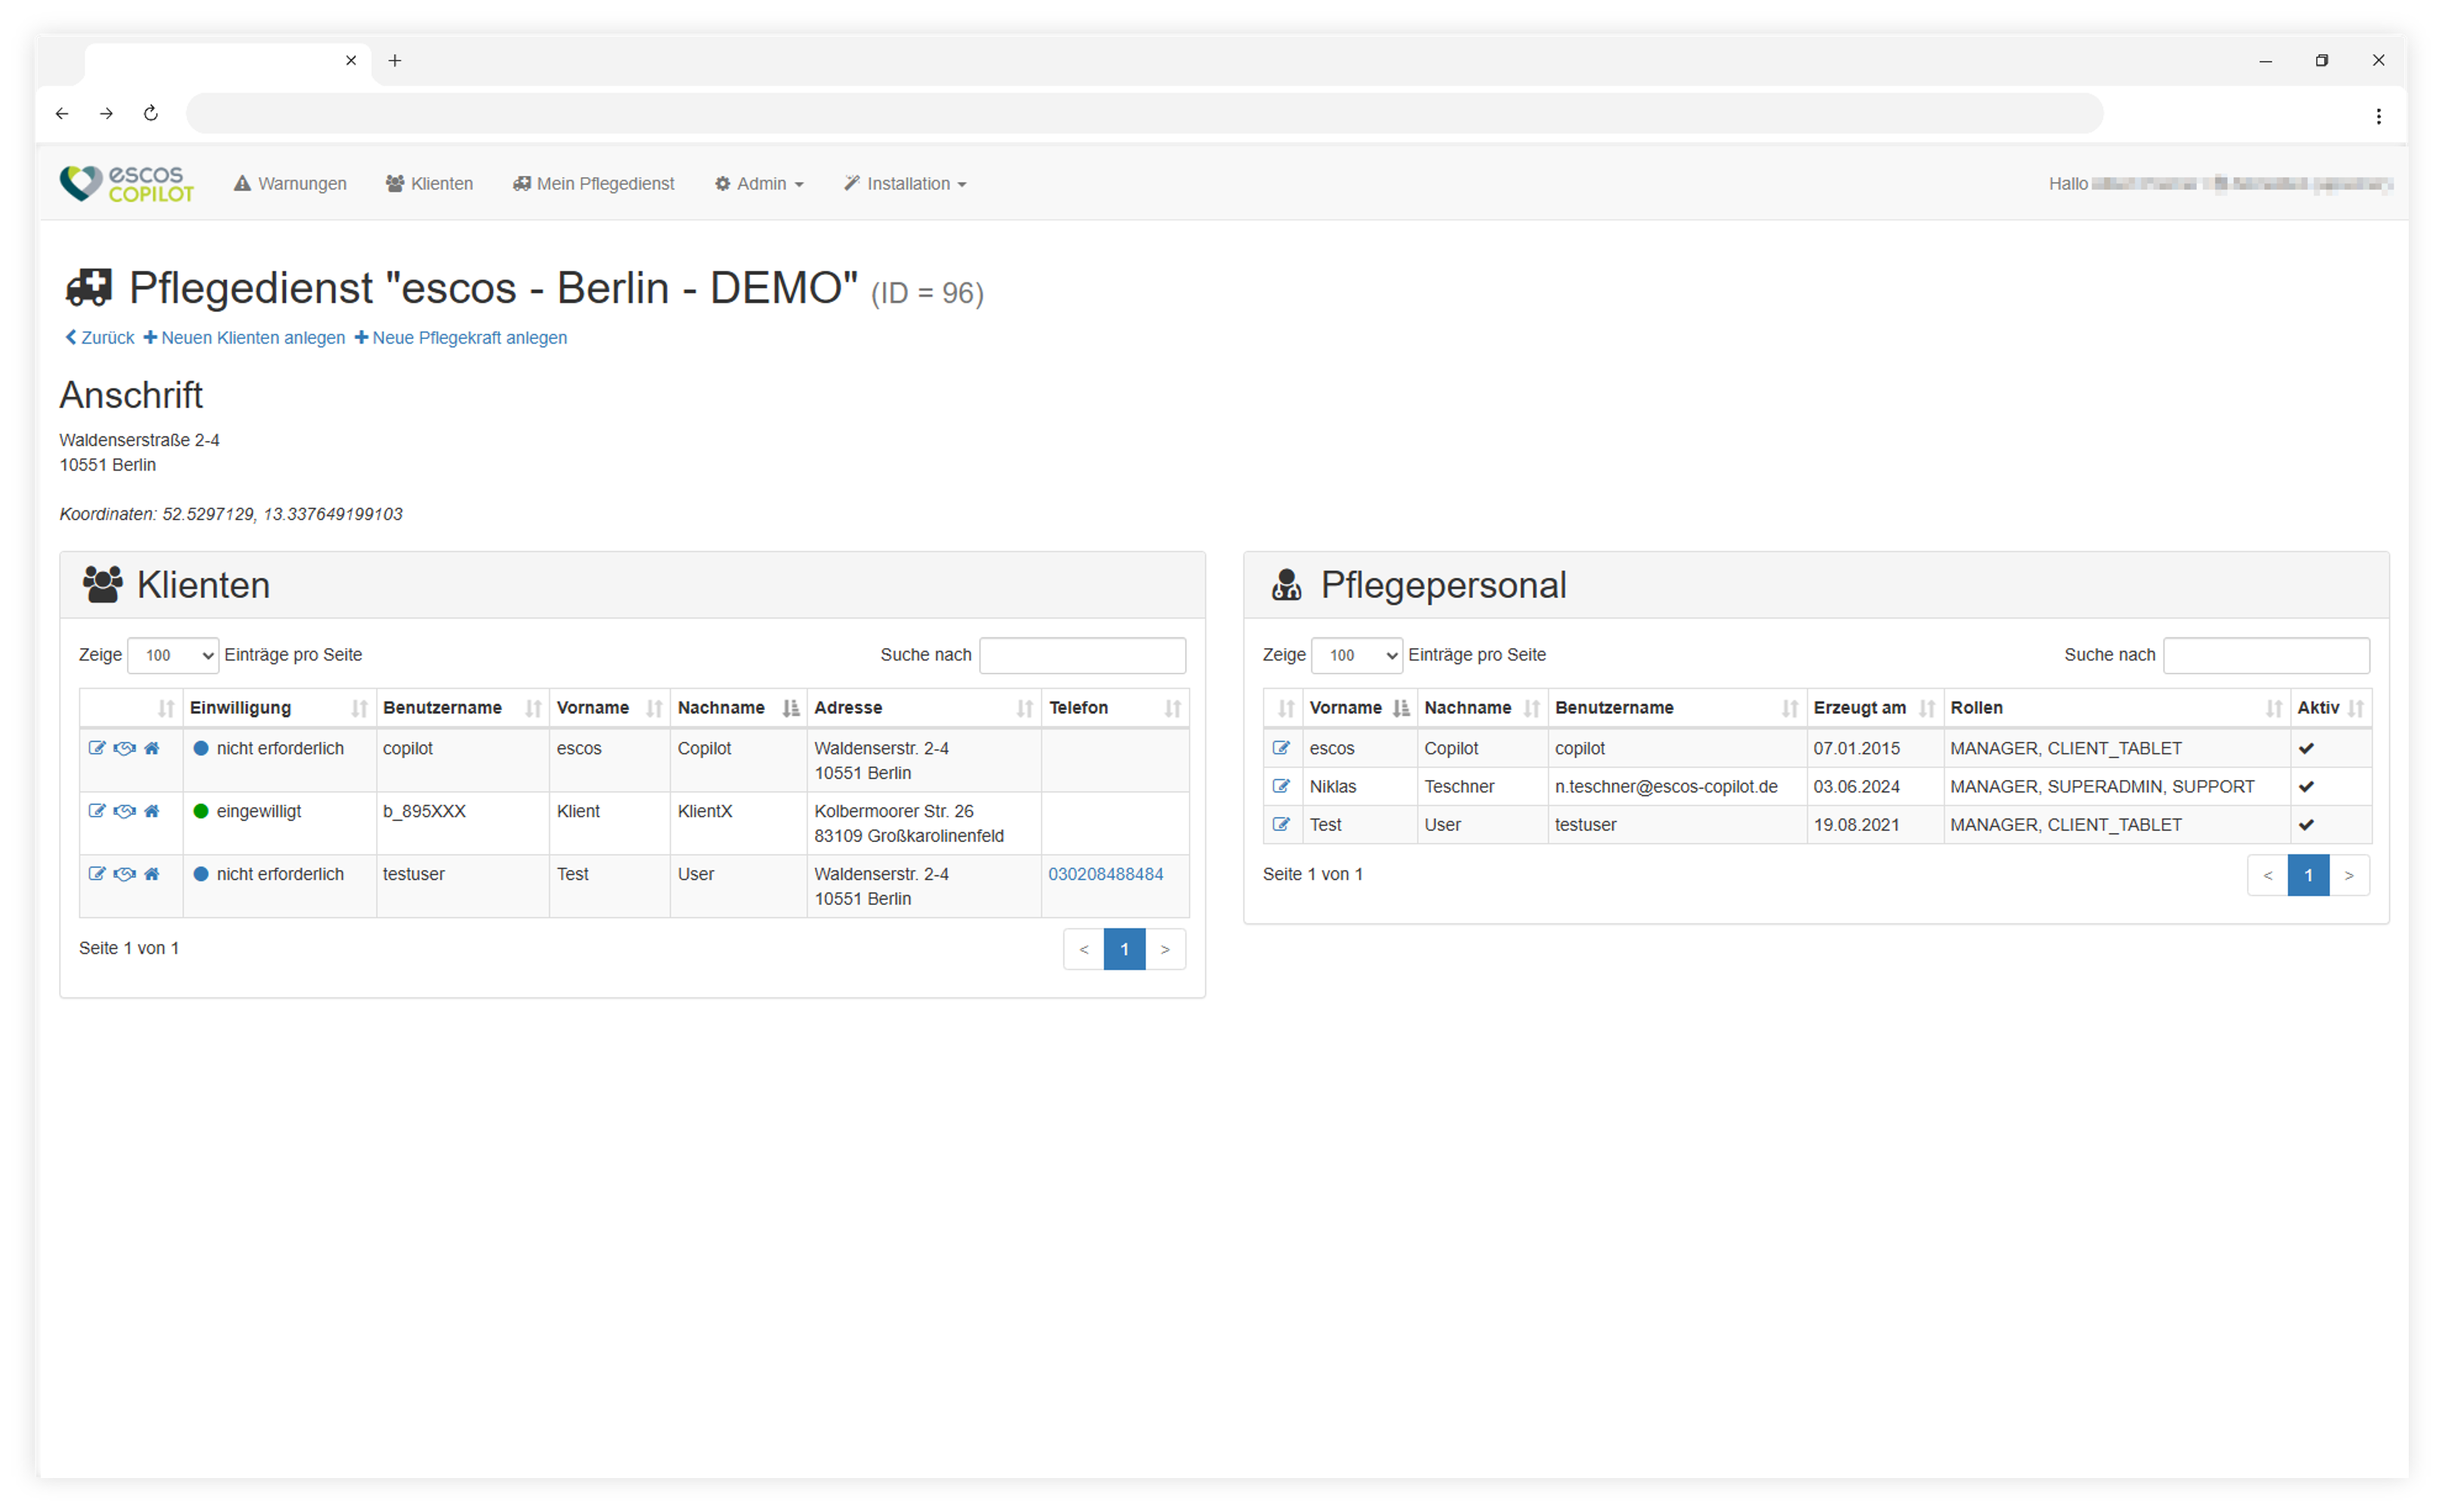
Task: Click the Zurück link
Action: pos(100,338)
